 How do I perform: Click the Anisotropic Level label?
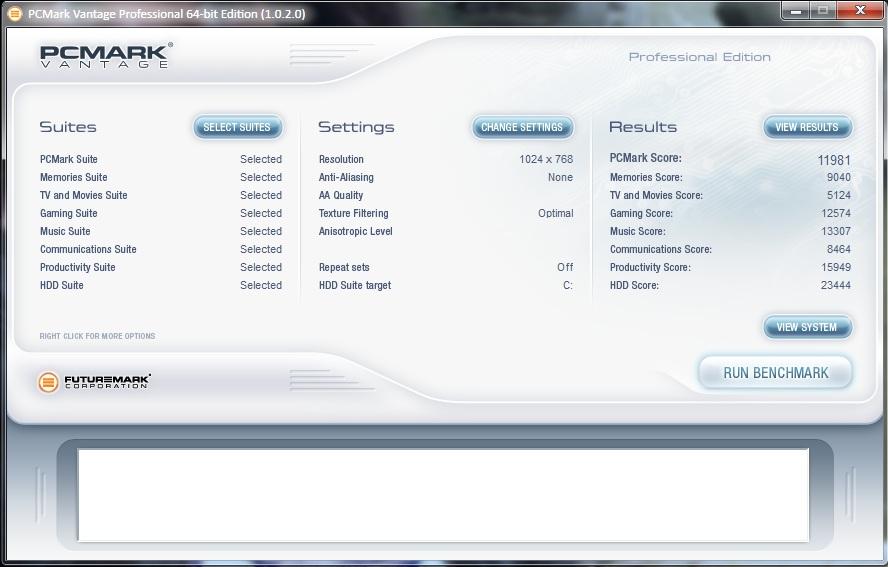[x=356, y=231]
